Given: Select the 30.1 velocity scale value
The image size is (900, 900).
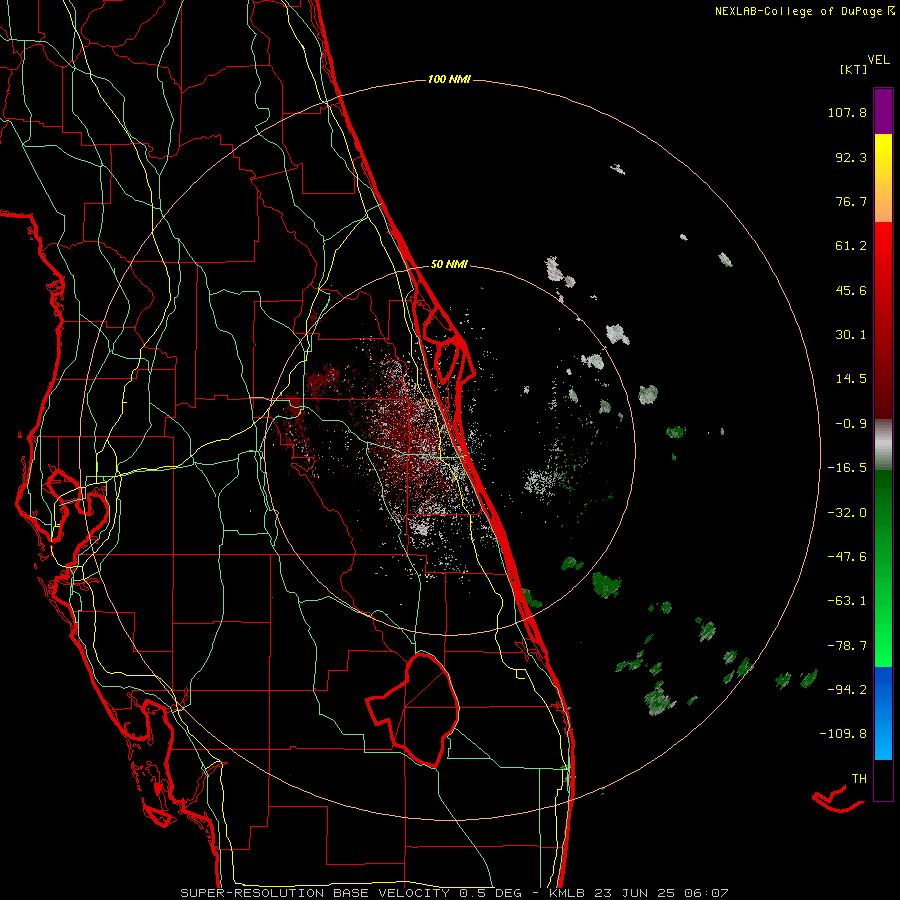Looking at the screenshot, I should point(851,335).
